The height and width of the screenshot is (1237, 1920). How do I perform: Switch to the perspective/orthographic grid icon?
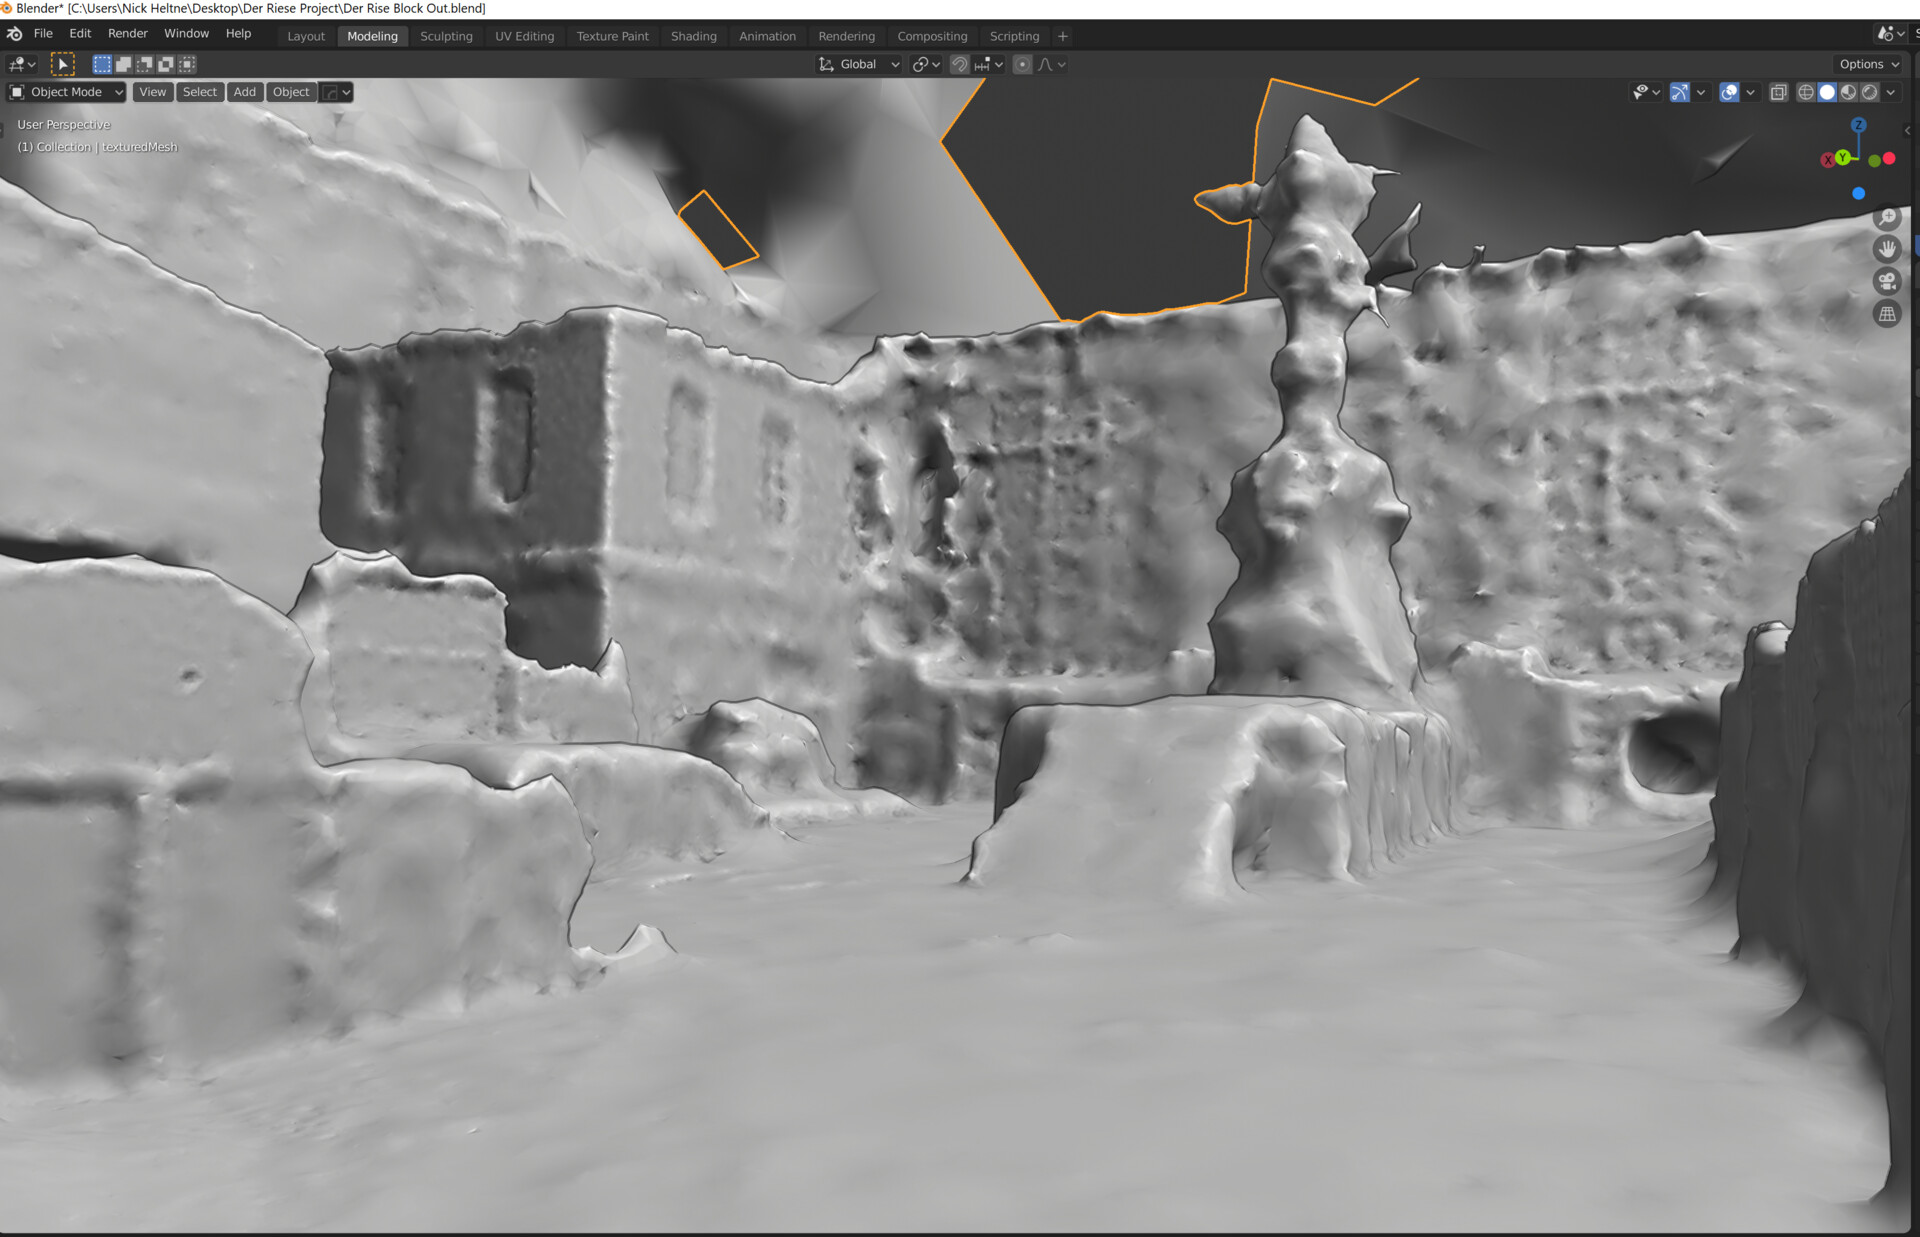pos(1887,314)
